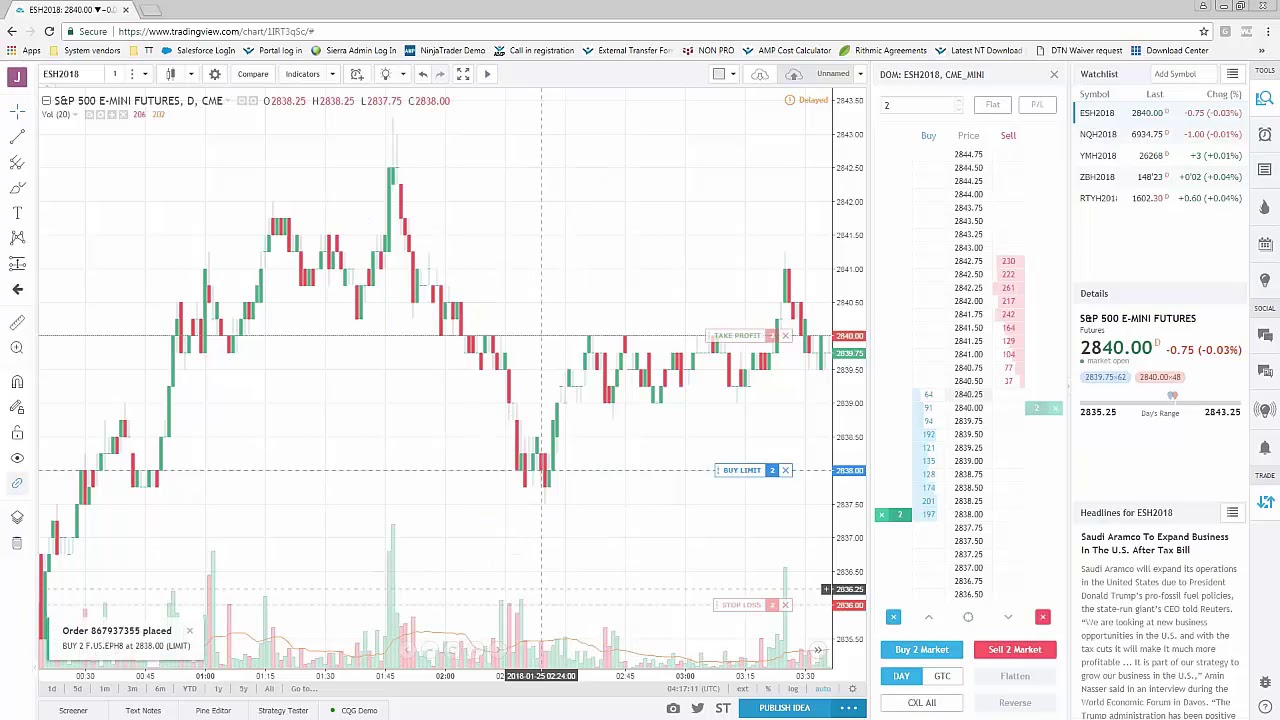Click Sell 2 Market button
The width and height of the screenshot is (1280, 720).
point(1015,650)
